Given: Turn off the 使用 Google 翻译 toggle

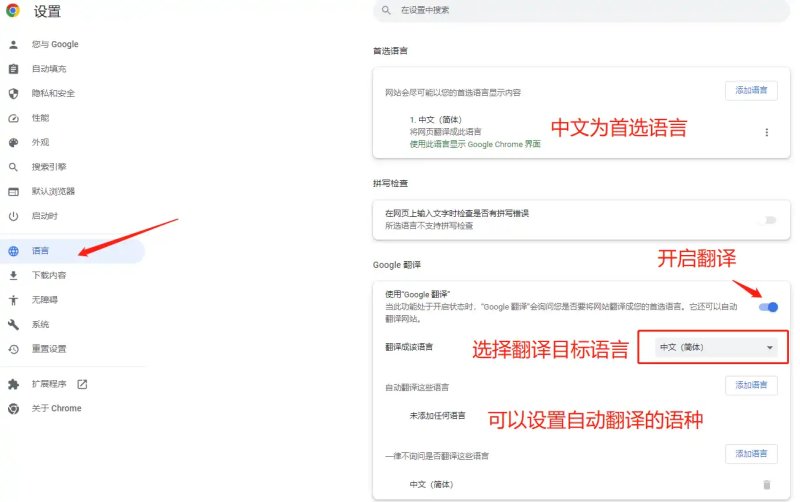Looking at the screenshot, I should click(x=768, y=307).
